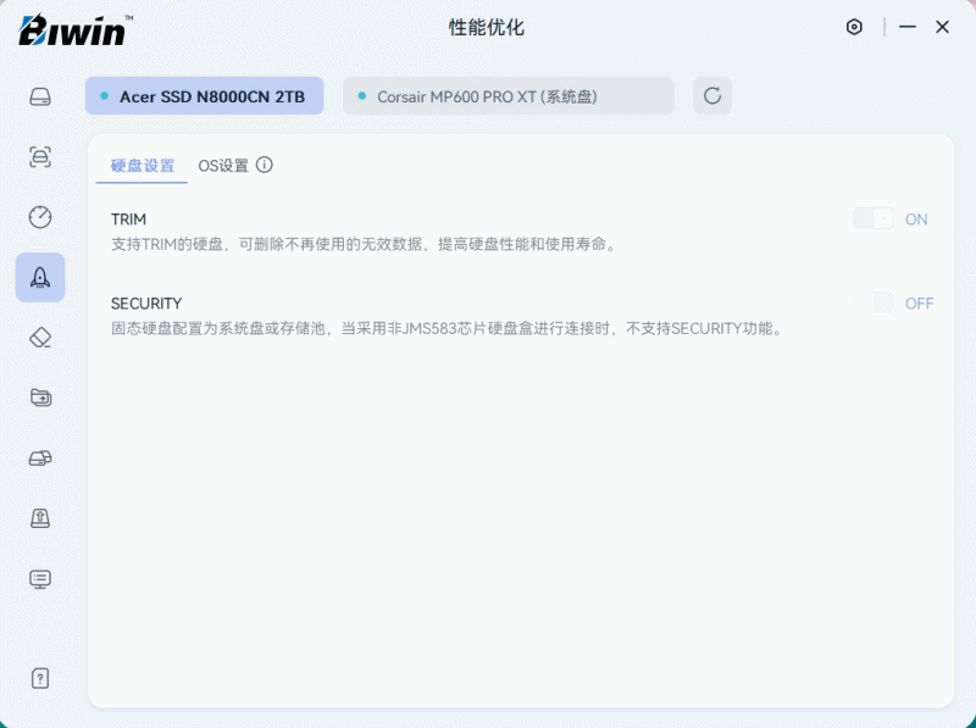Screen dimensions: 976x728
Task: Click the 性能优化 window title
Action: (487, 27)
